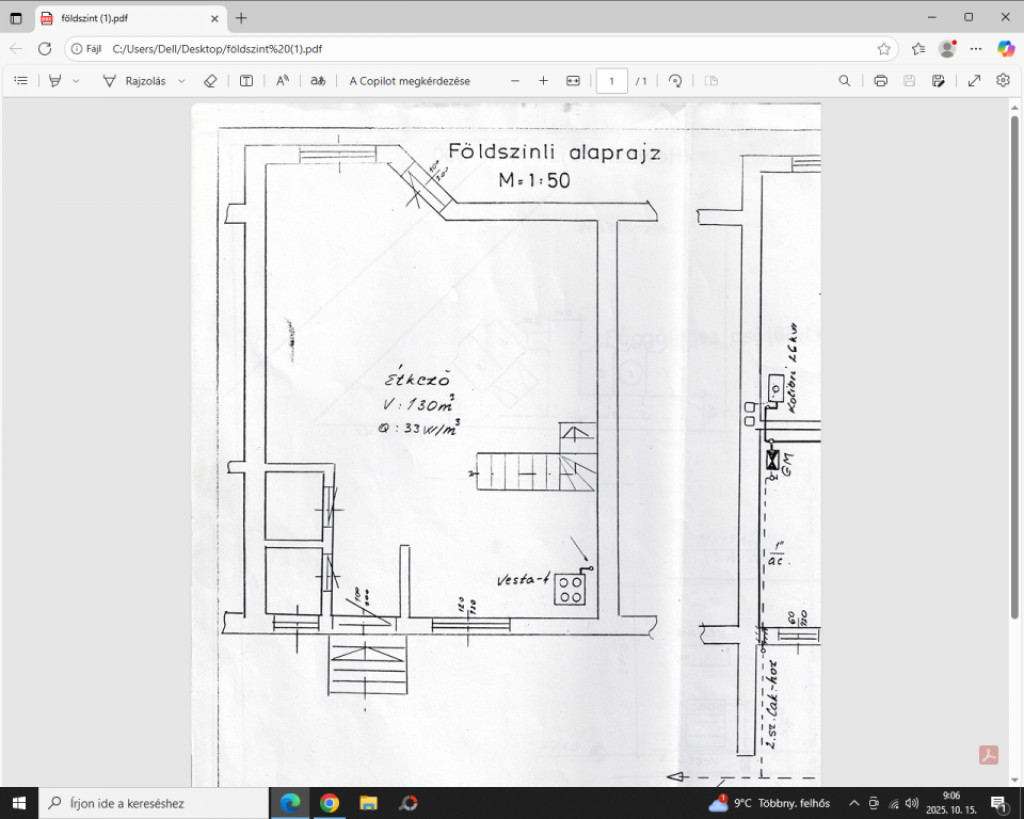This screenshot has height=819, width=1024.
Task: Open the PDF table of contents panel
Action: tap(21, 81)
